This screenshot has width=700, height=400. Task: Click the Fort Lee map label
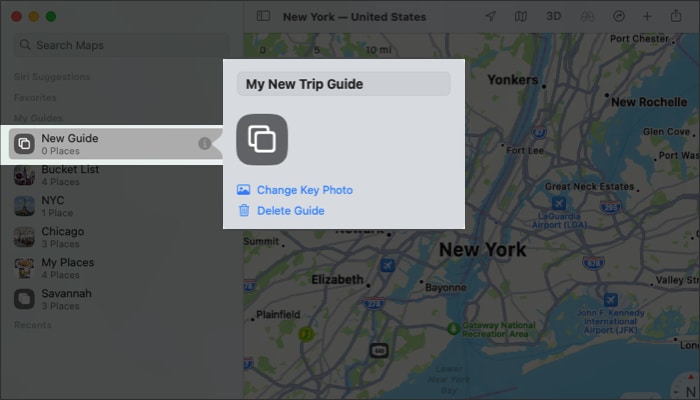[x=525, y=150]
